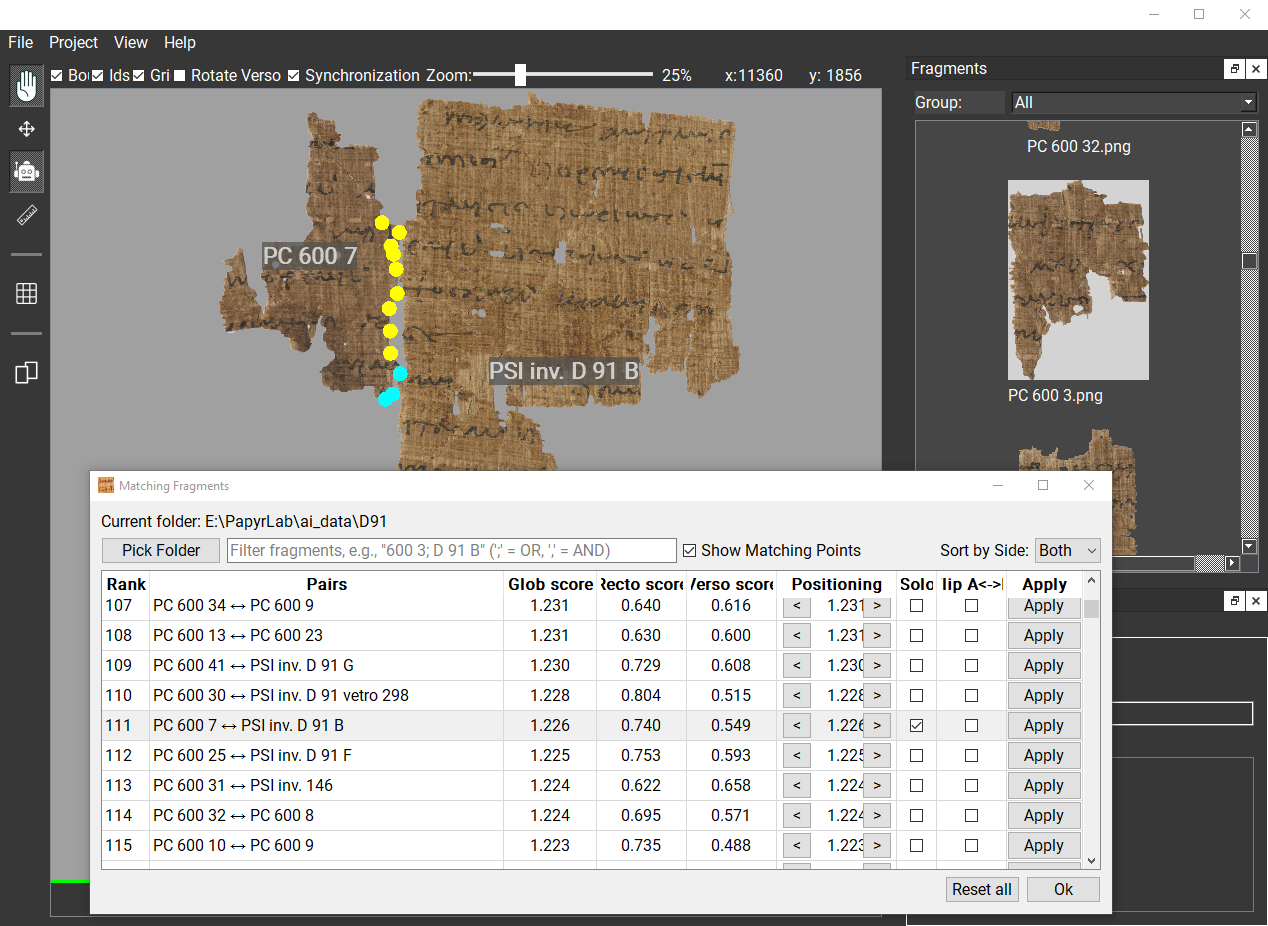
Task: Open the Group selector showing All
Action: (x=1133, y=101)
